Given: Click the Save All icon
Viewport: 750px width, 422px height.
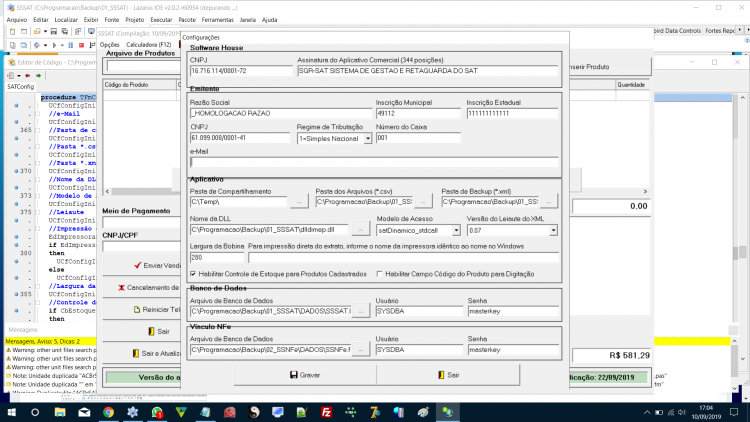Looking at the screenshot, I should pyautogui.click(x=65, y=32).
